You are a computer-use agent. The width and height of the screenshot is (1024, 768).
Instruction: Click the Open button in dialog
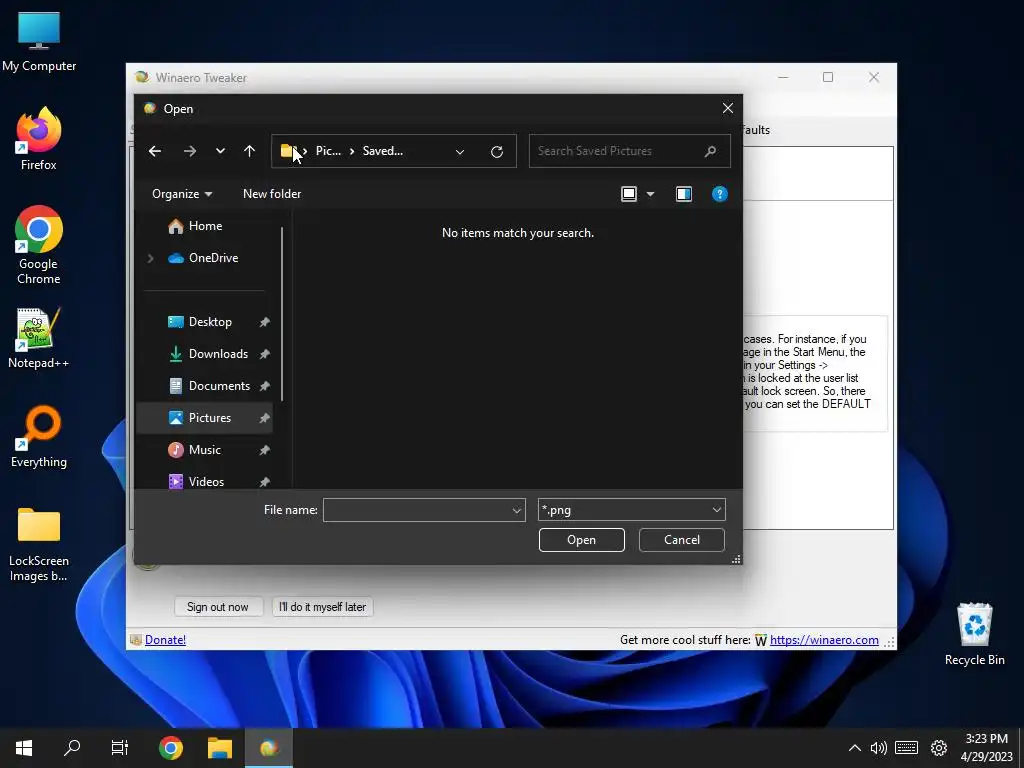tap(581, 540)
